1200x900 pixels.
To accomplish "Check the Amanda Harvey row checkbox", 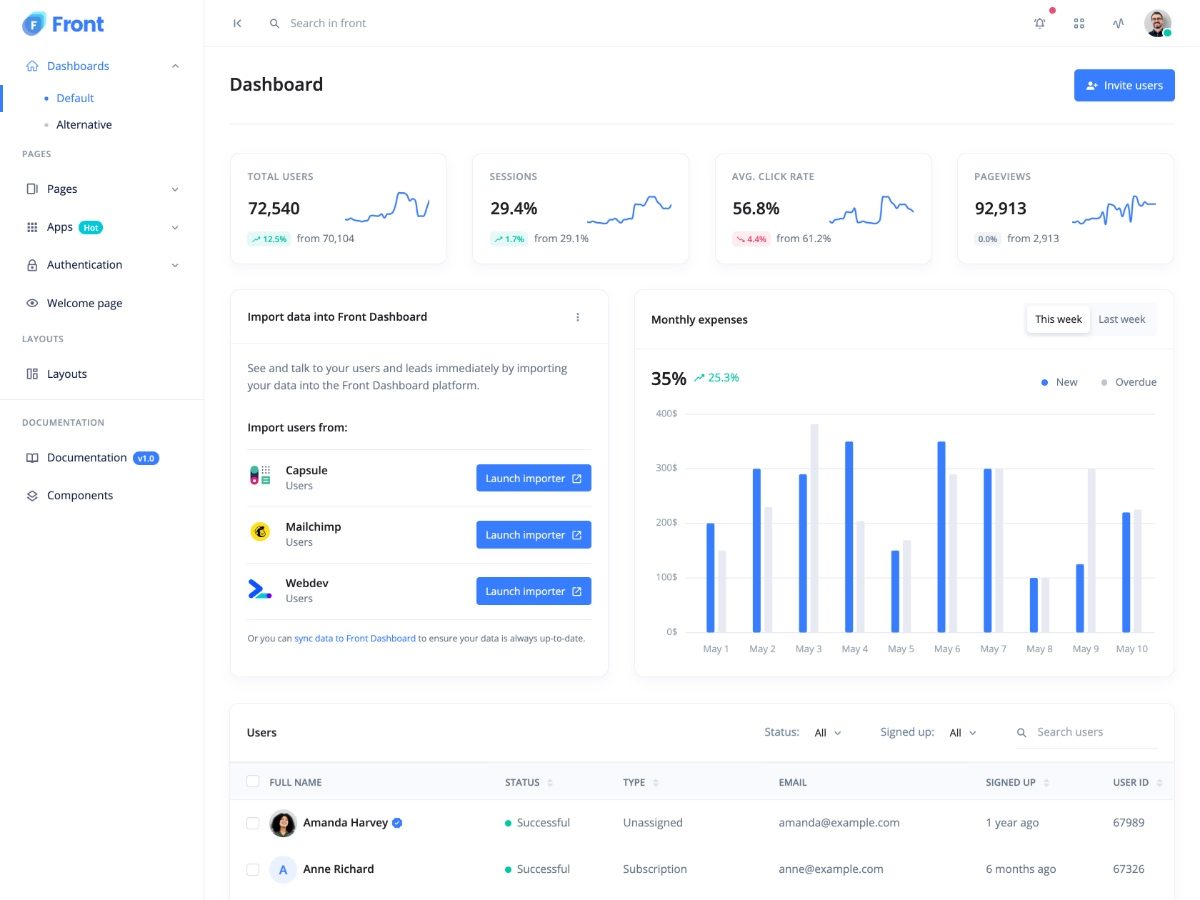I will tap(253, 823).
